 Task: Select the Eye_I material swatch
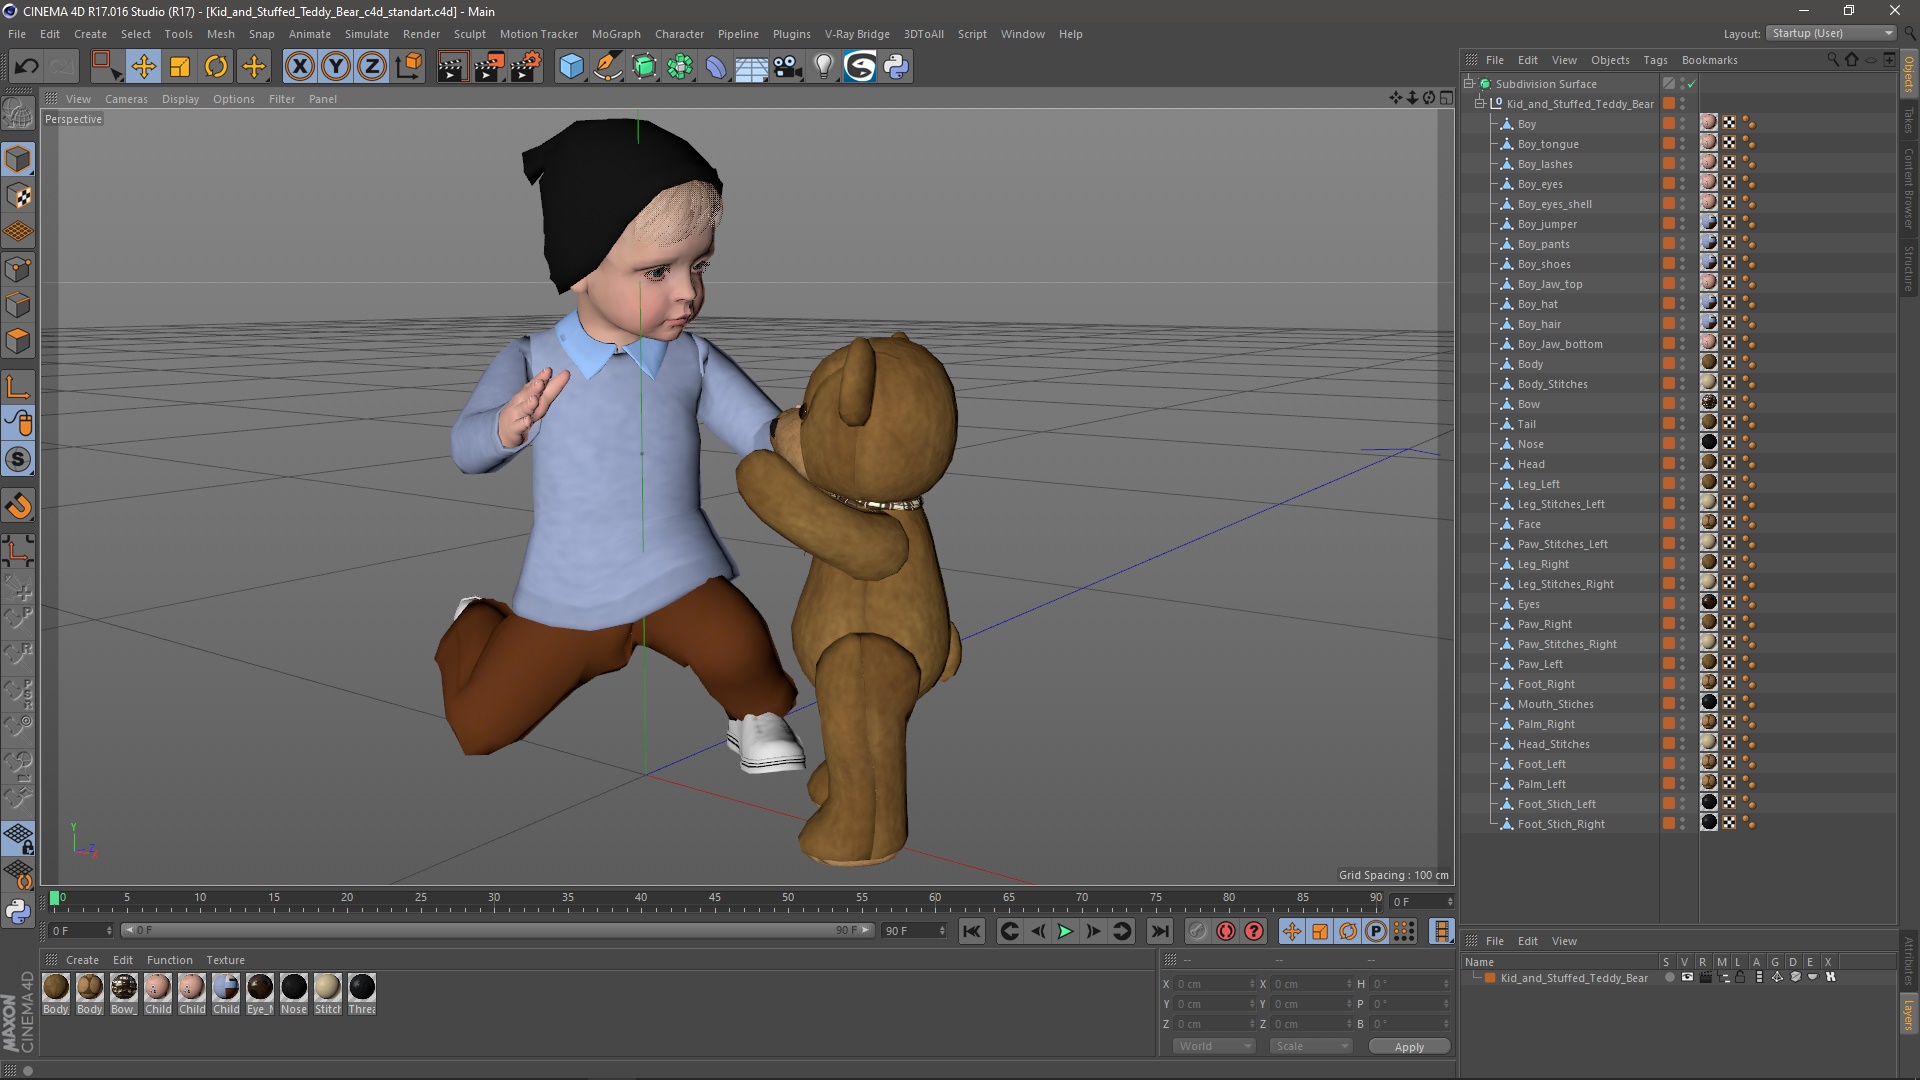coord(260,987)
